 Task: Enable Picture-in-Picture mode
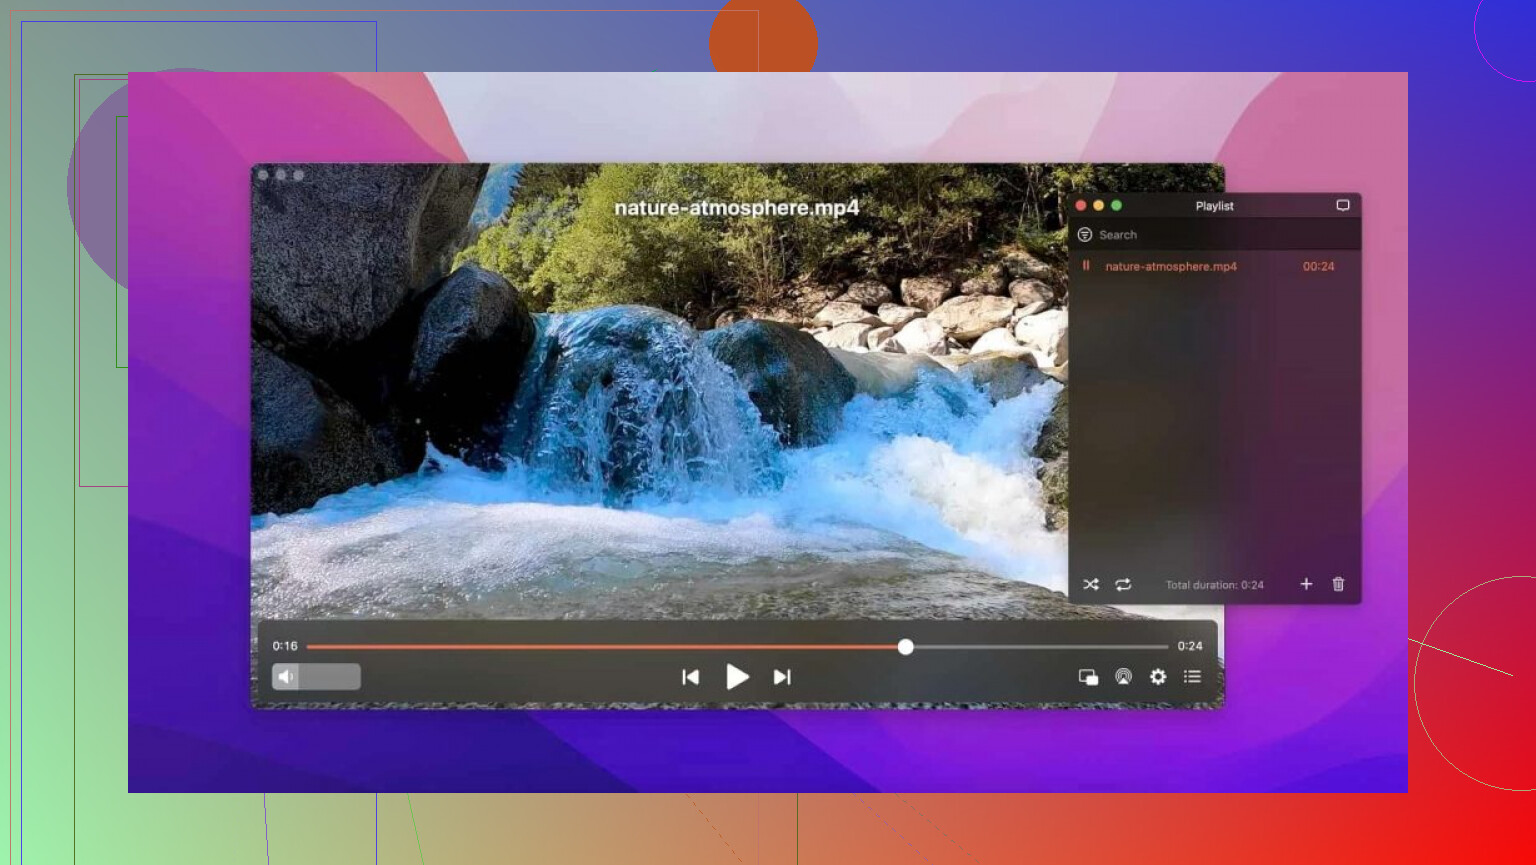(x=1088, y=677)
